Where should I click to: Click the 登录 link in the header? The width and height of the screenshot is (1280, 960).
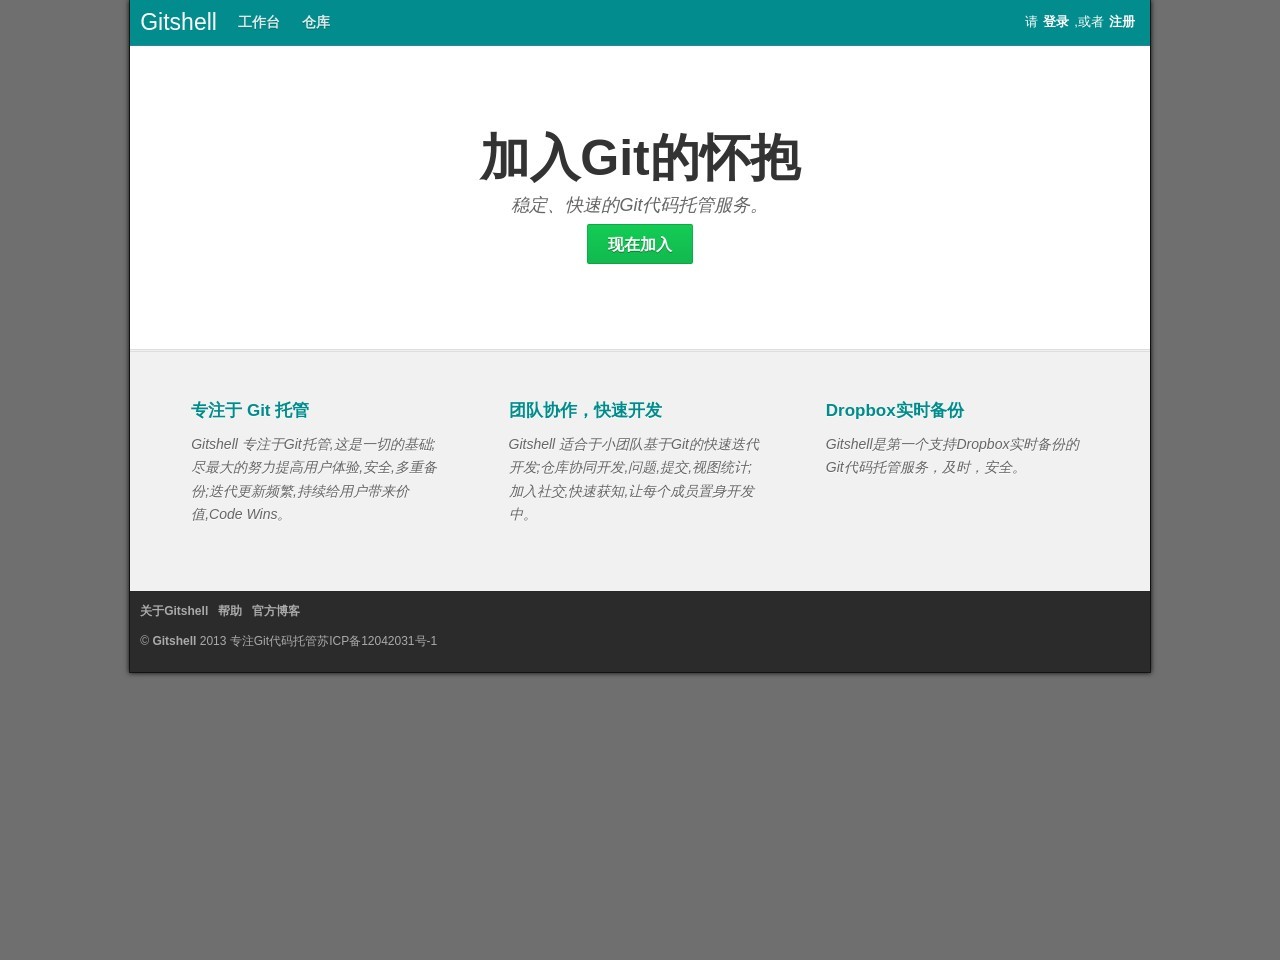pyautogui.click(x=1056, y=21)
